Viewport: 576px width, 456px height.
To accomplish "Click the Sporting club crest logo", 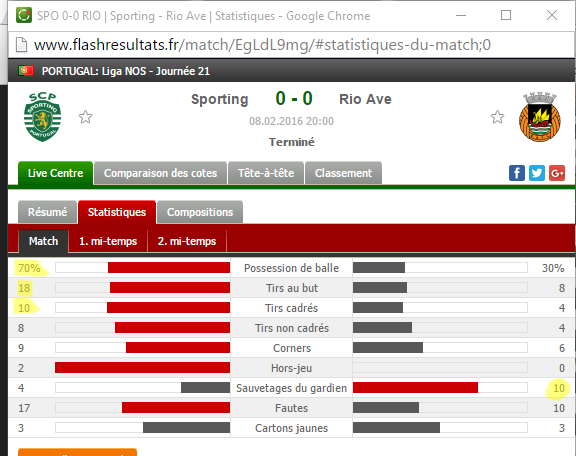I will (42, 116).
